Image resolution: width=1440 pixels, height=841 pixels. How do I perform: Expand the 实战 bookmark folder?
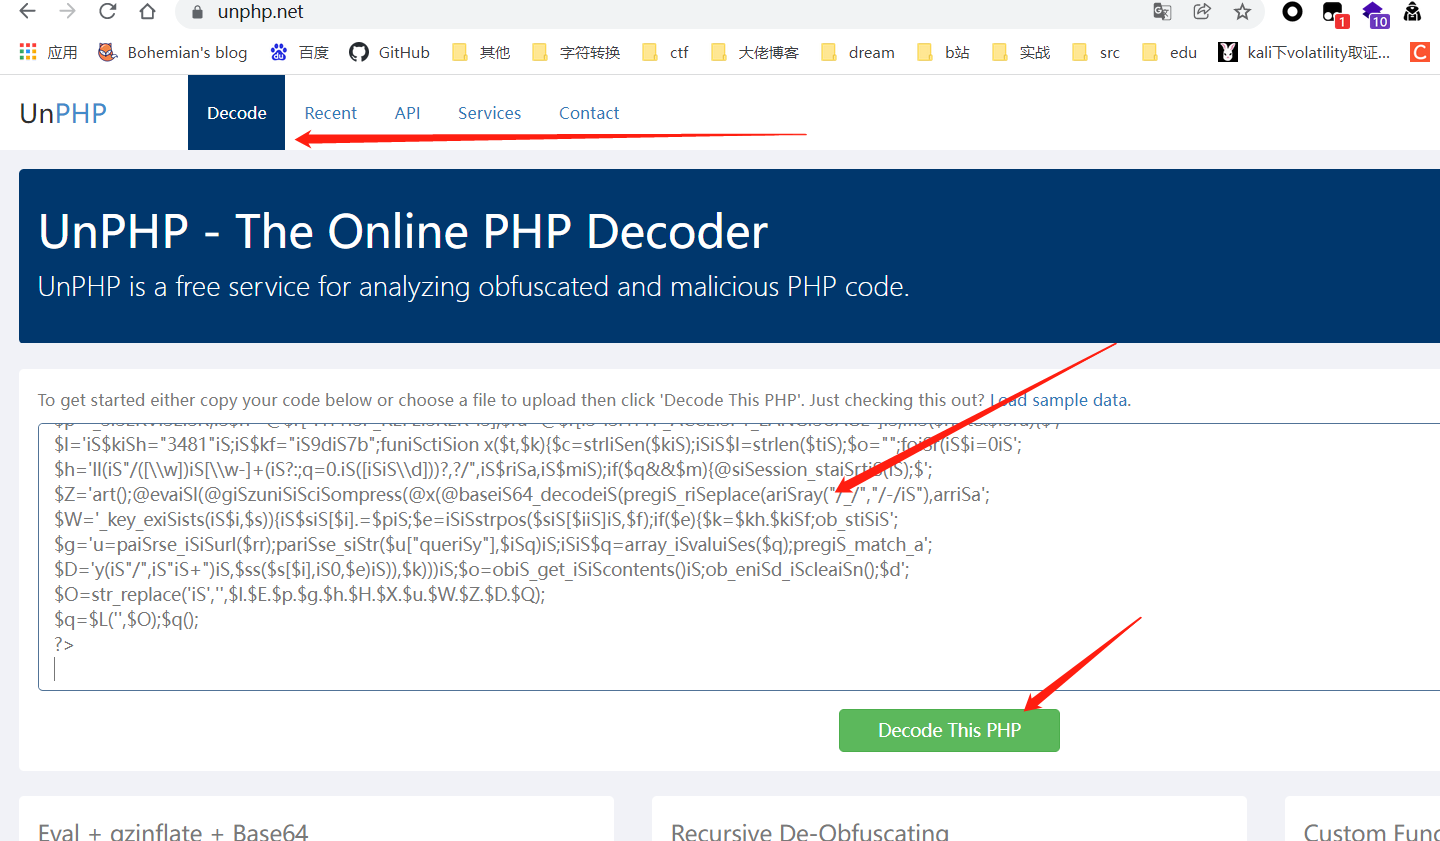1021,52
